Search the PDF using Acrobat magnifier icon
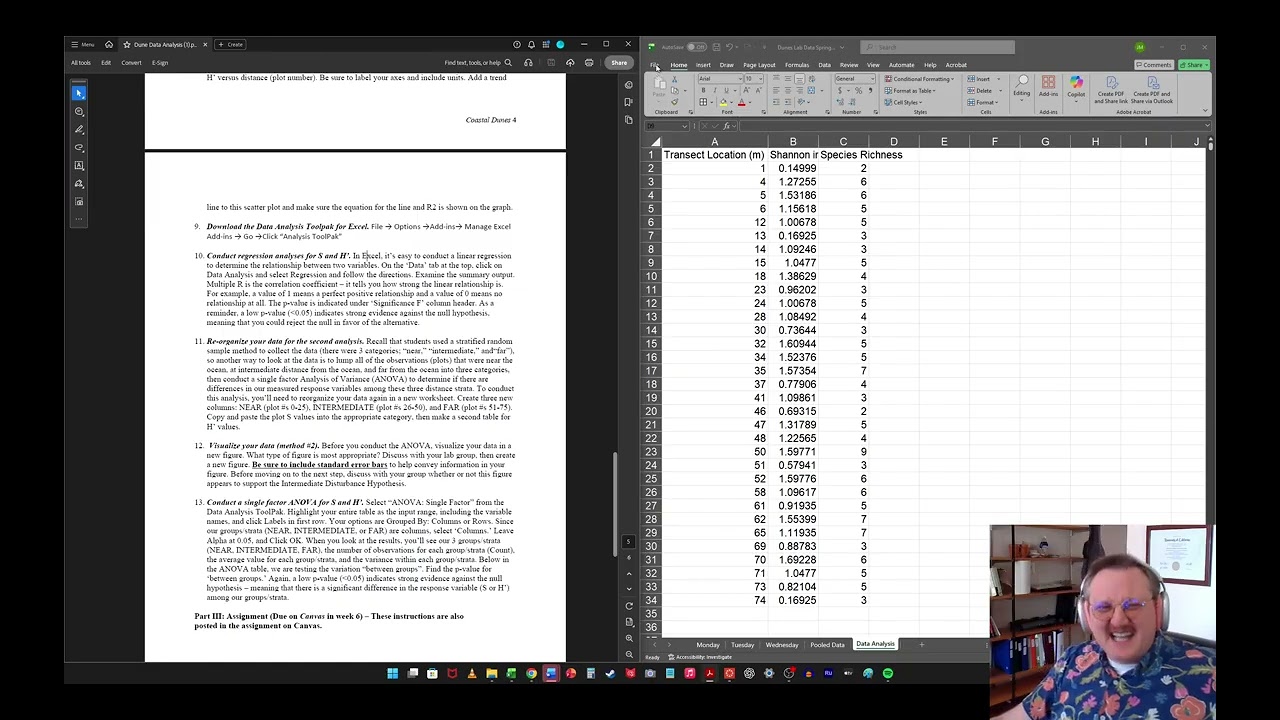 point(508,63)
